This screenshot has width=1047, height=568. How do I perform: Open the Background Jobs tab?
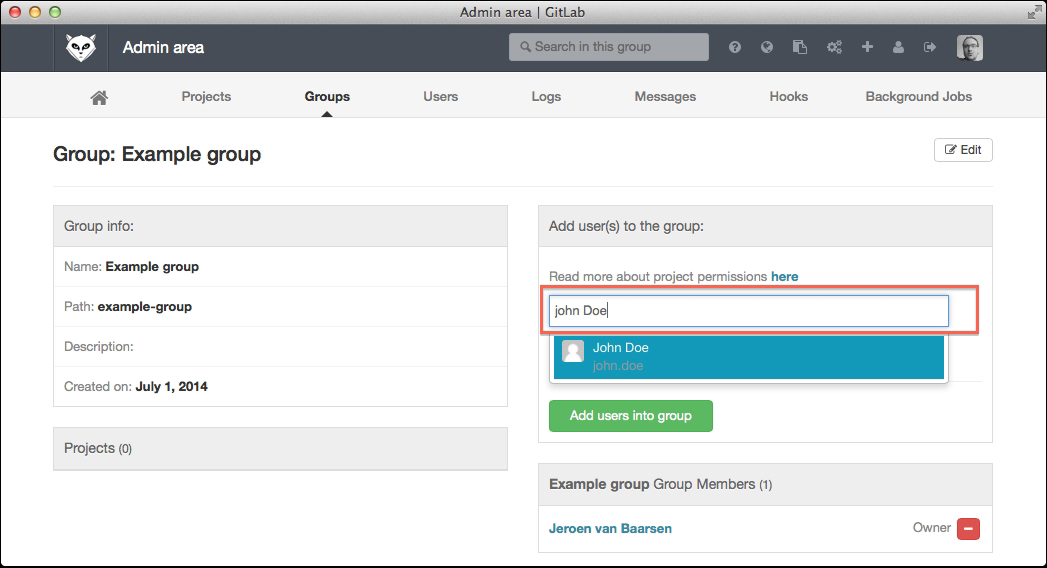click(918, 97)
